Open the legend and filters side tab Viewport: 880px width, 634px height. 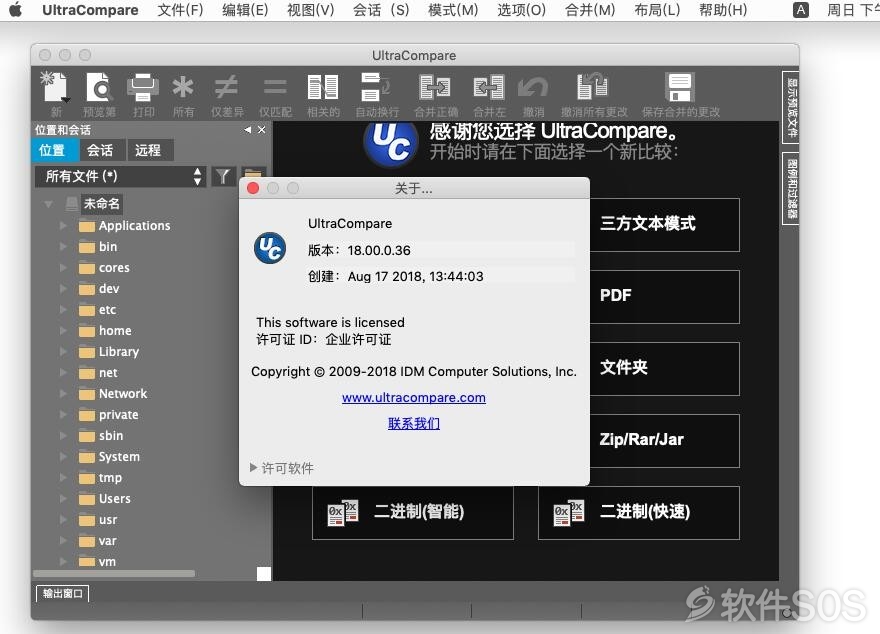[790, 189]
